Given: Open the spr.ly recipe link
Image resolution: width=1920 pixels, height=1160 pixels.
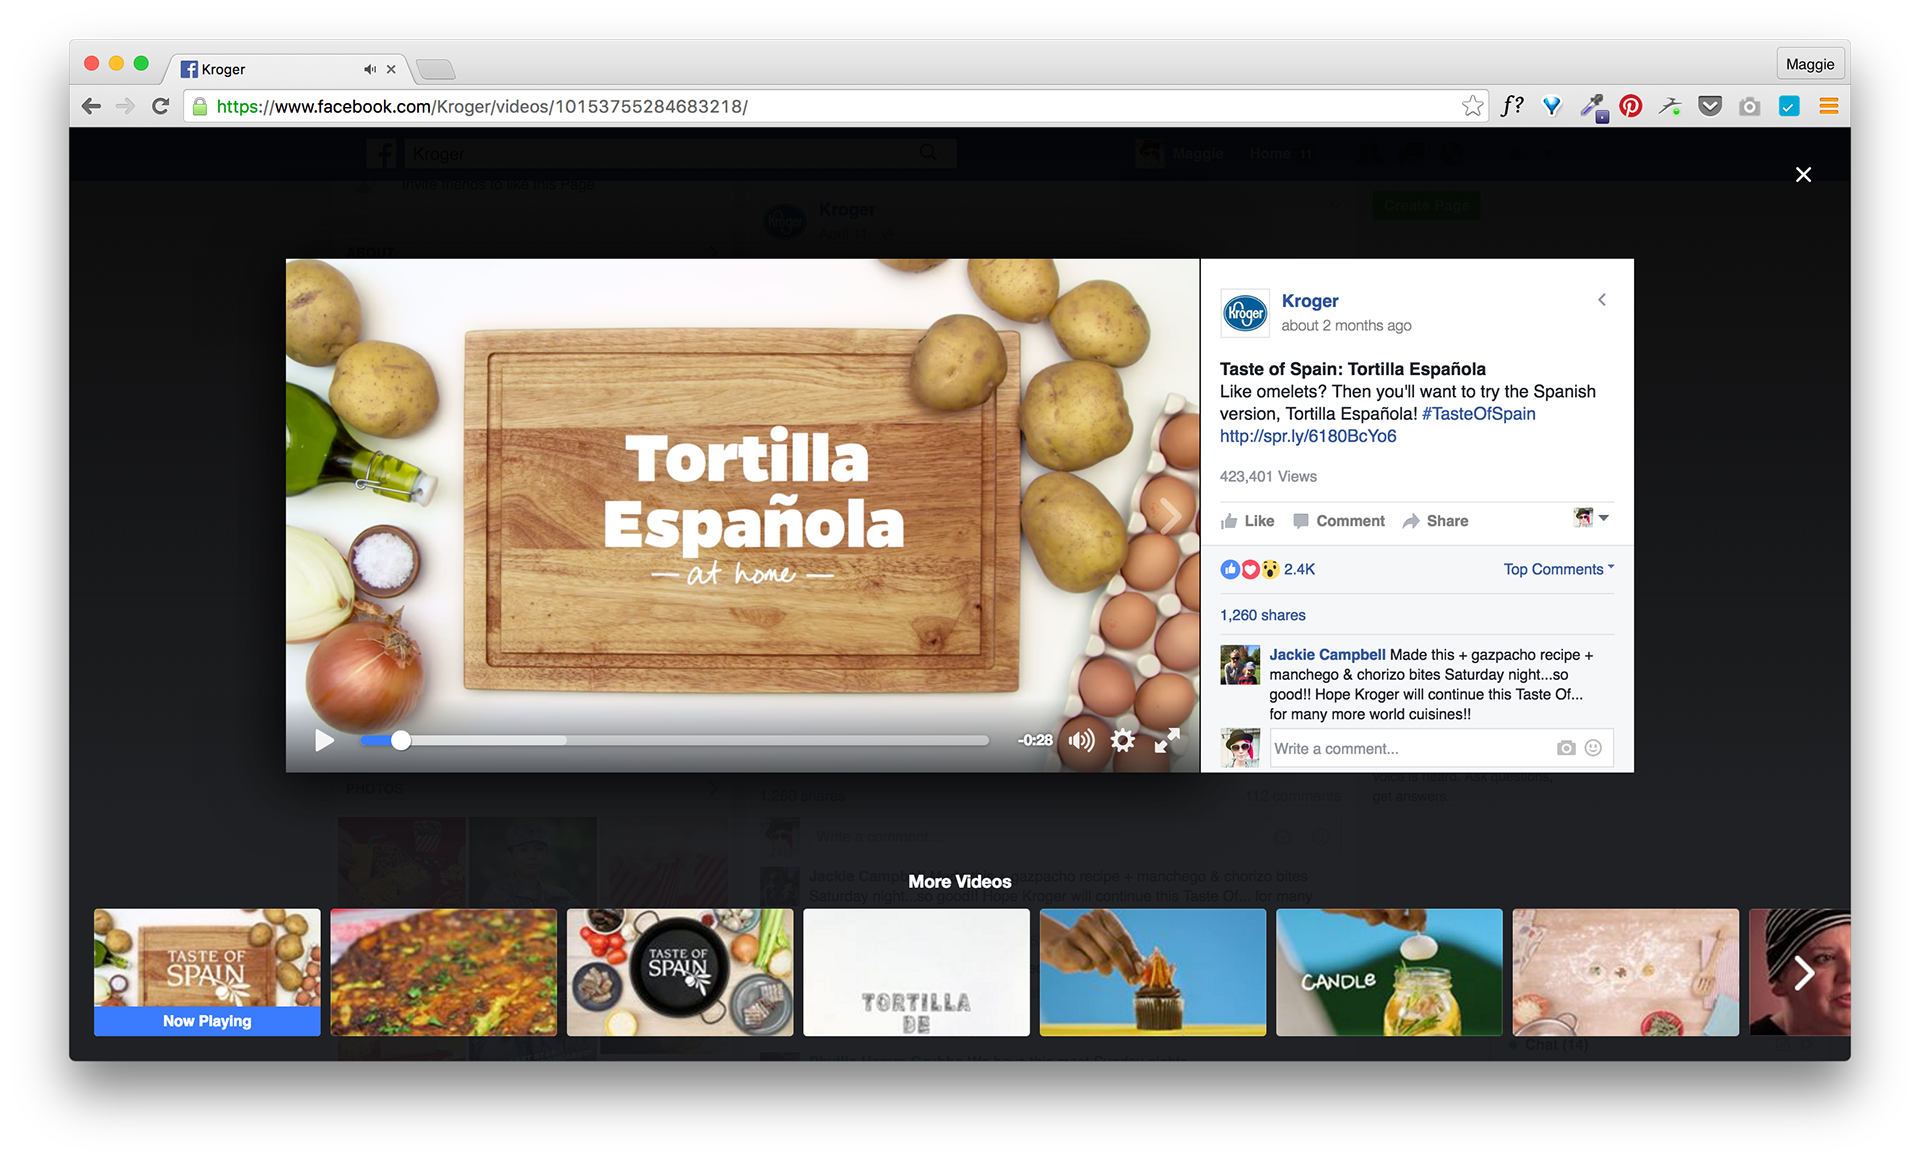Looking at the screenshot, I should pyautogui.click(x=1308, y=436).
